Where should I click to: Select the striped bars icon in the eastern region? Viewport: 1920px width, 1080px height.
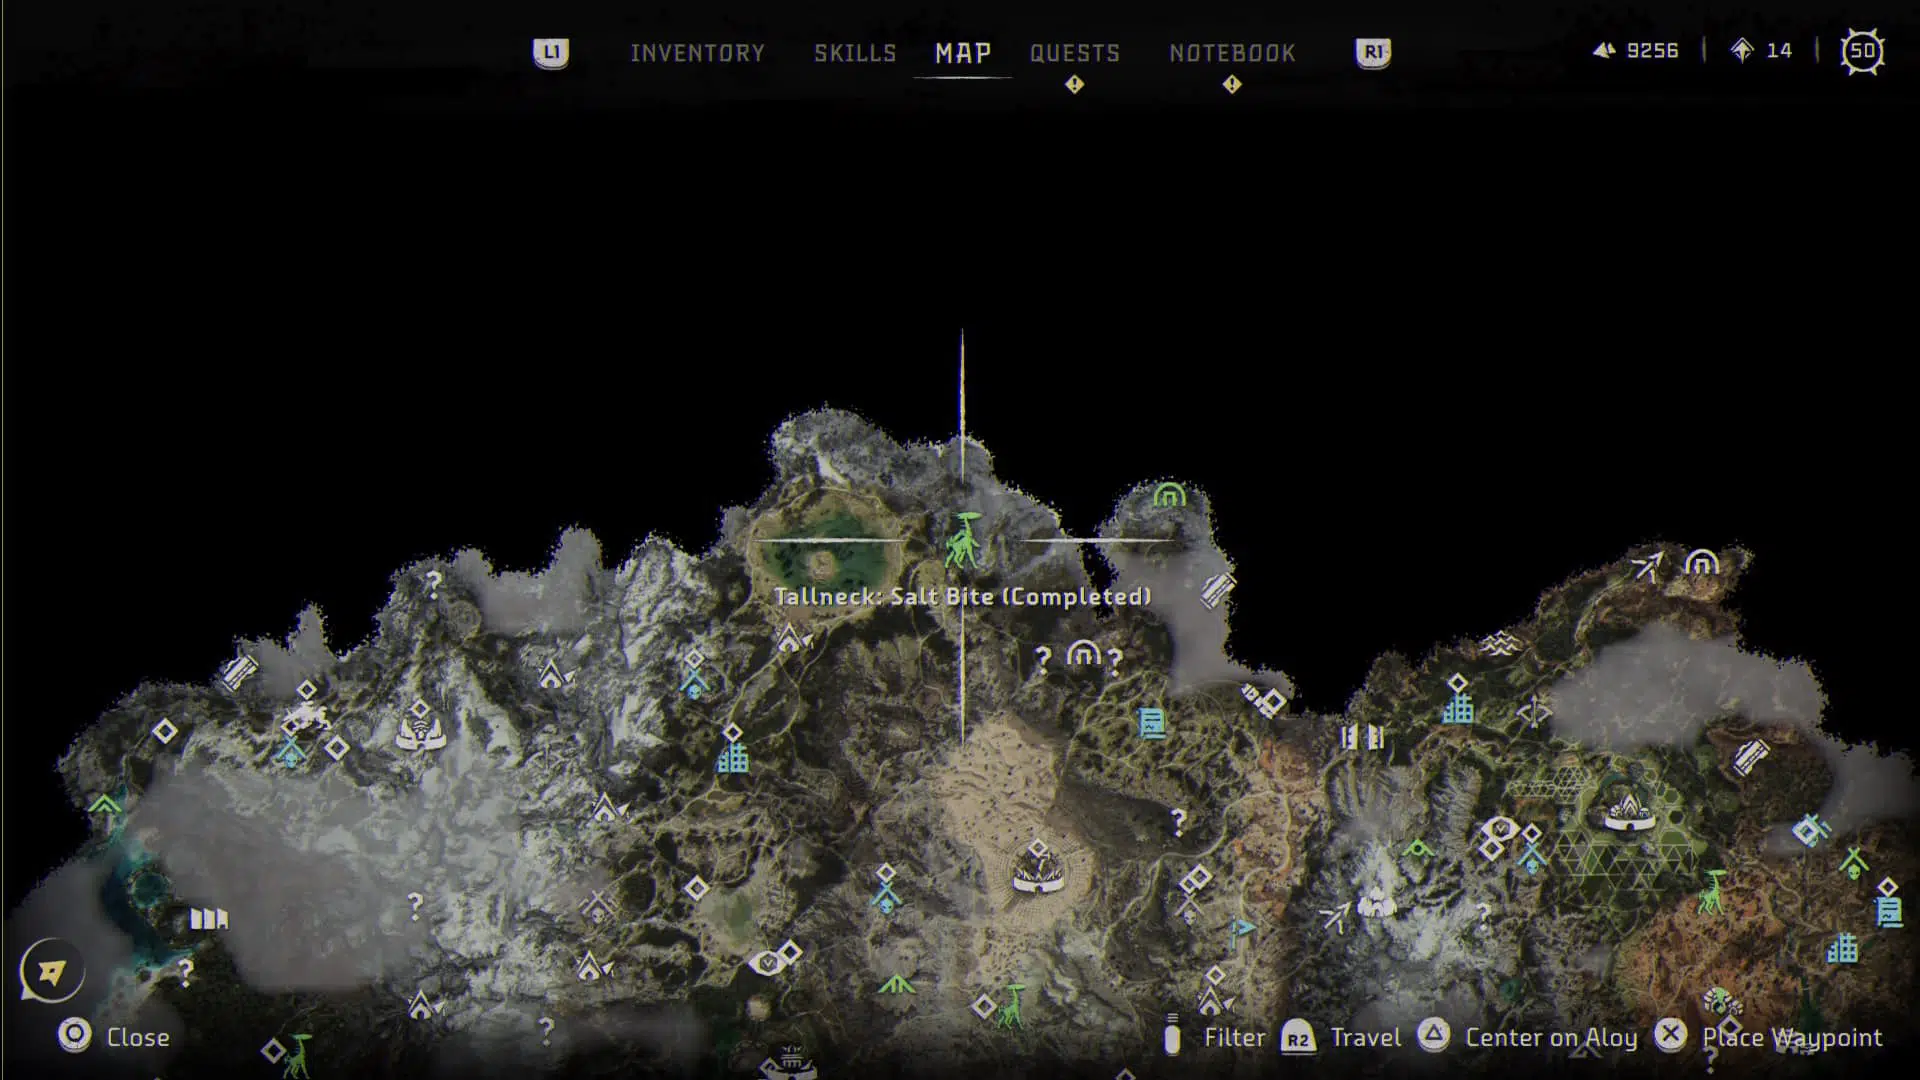(x=1751, y=758)
